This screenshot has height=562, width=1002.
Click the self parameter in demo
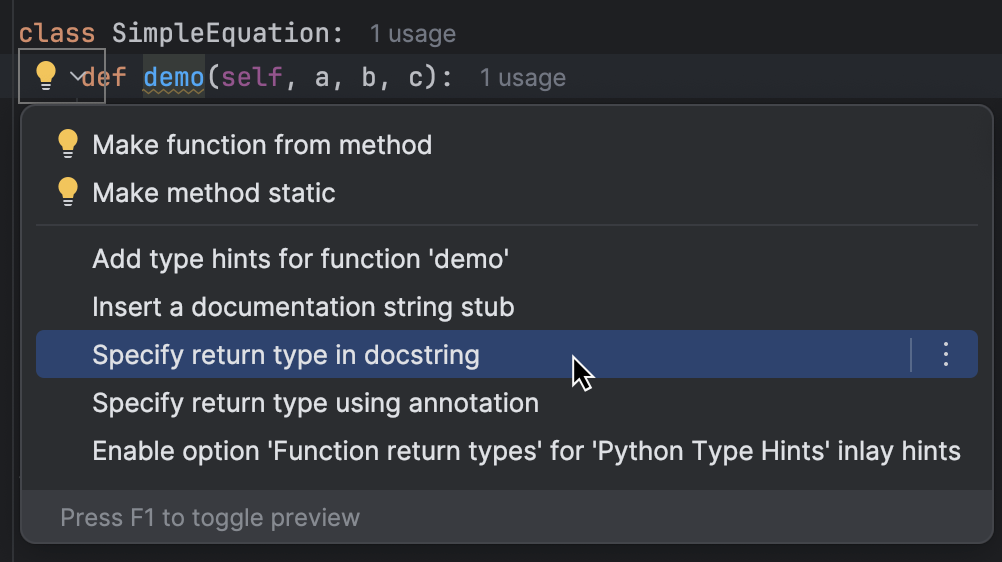(x=252, y=77)
